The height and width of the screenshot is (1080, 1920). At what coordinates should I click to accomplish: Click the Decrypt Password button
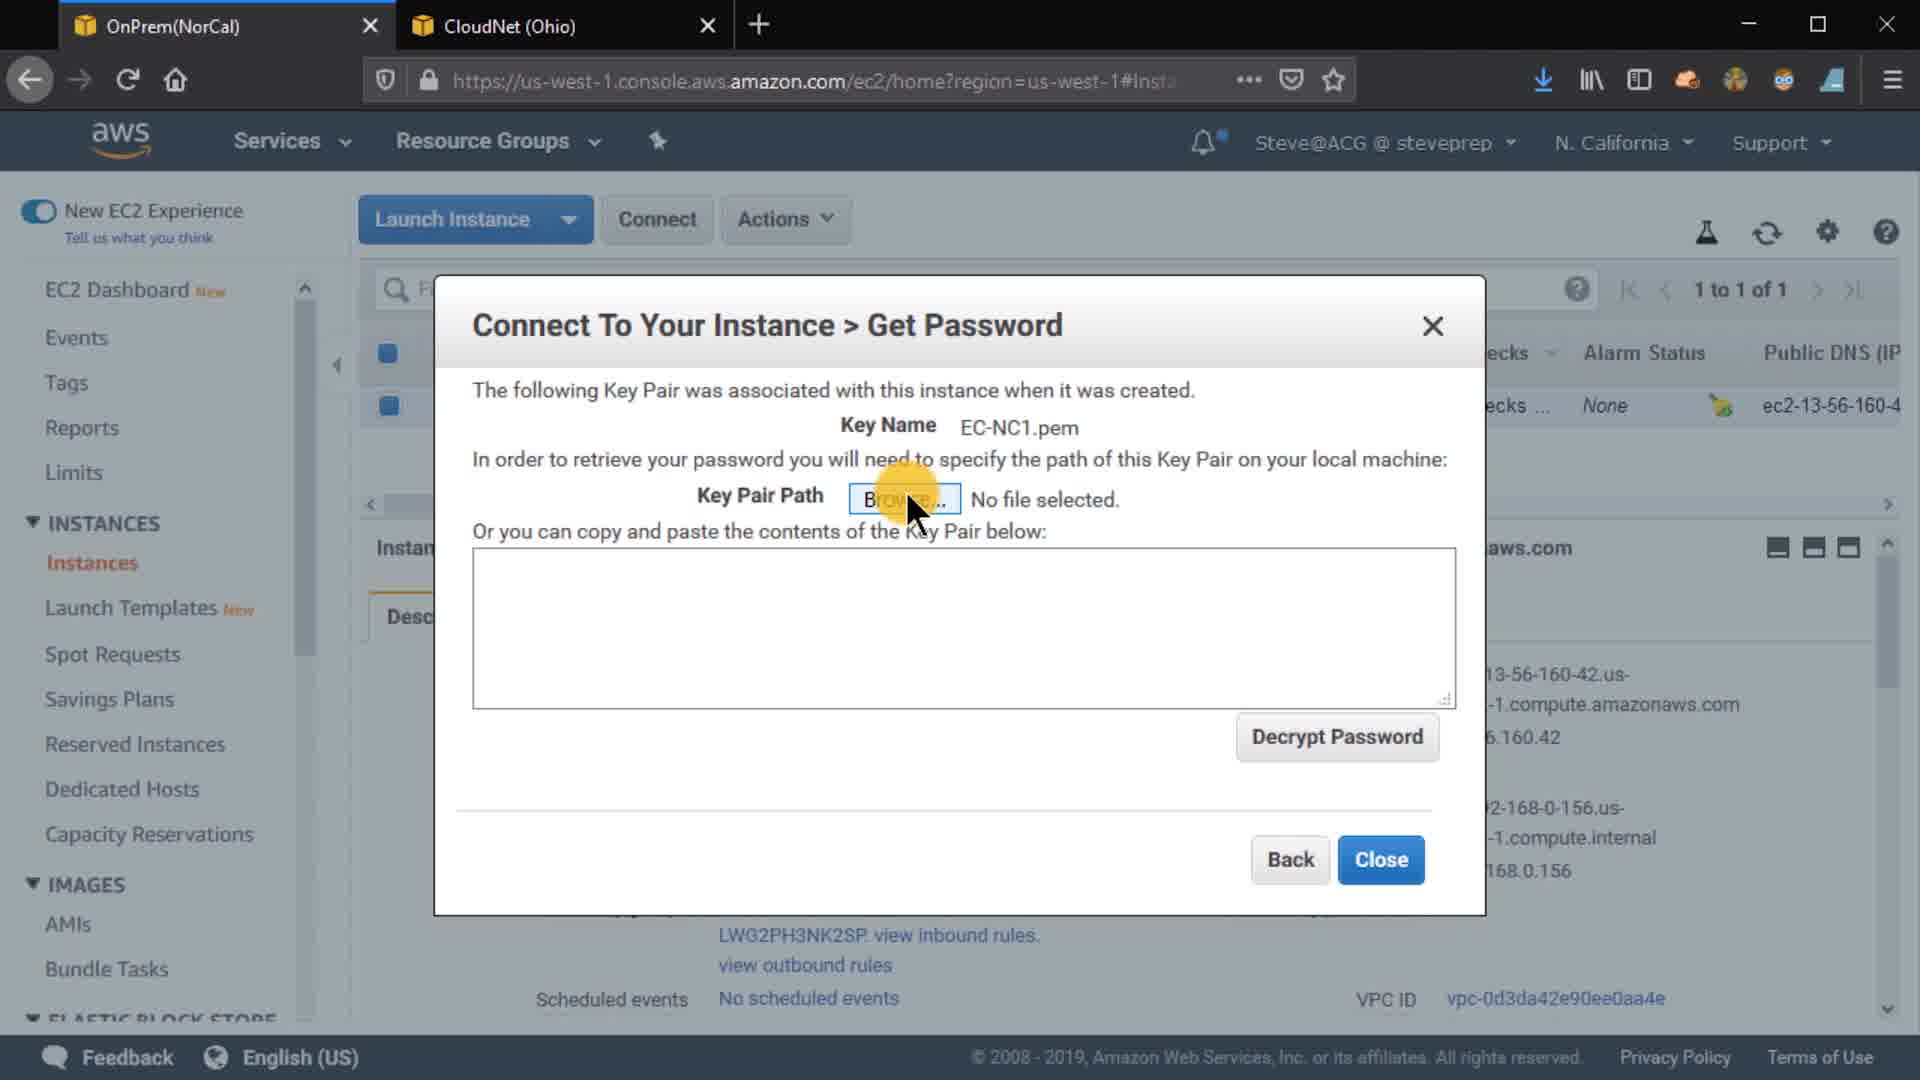1337,737
